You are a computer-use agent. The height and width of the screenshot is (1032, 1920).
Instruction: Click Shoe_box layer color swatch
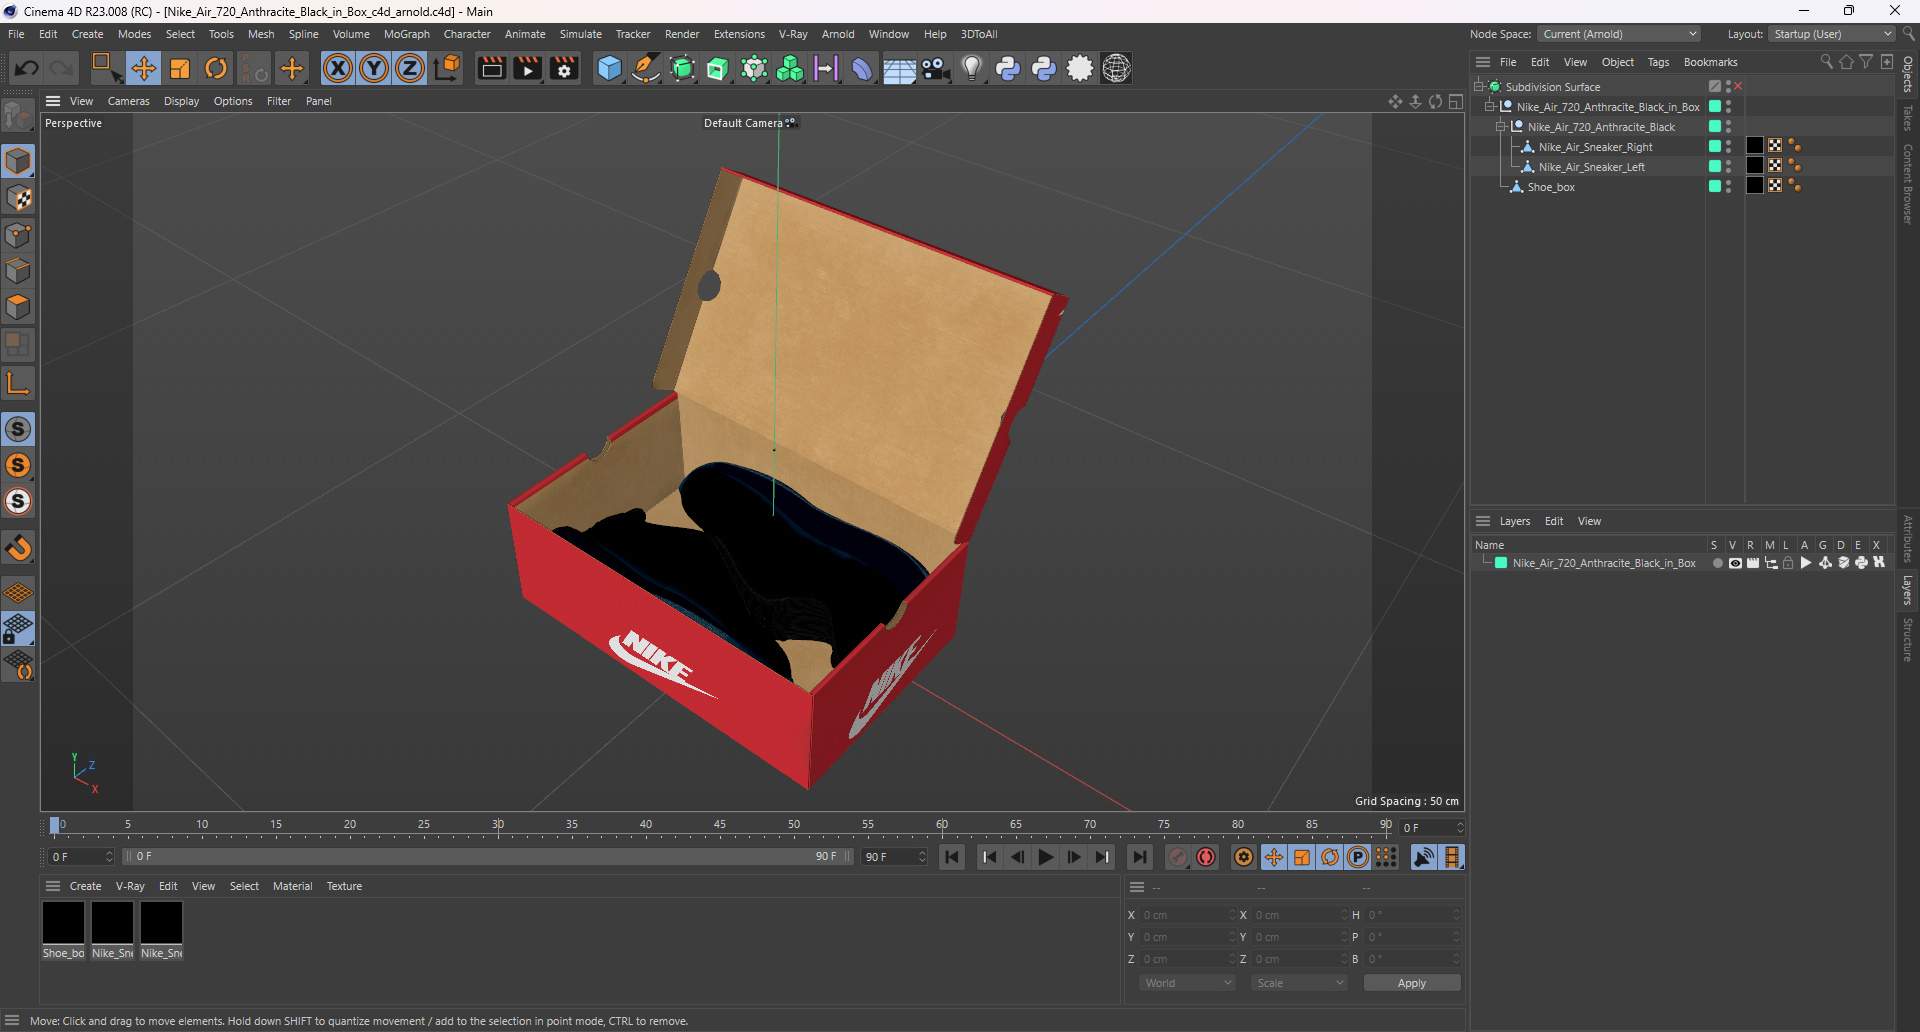point(1715,186)
